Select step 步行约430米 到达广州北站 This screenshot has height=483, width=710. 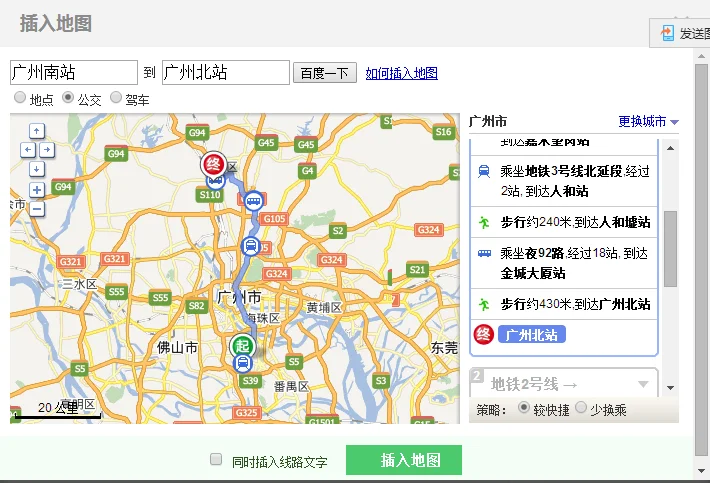click(564, 304)
